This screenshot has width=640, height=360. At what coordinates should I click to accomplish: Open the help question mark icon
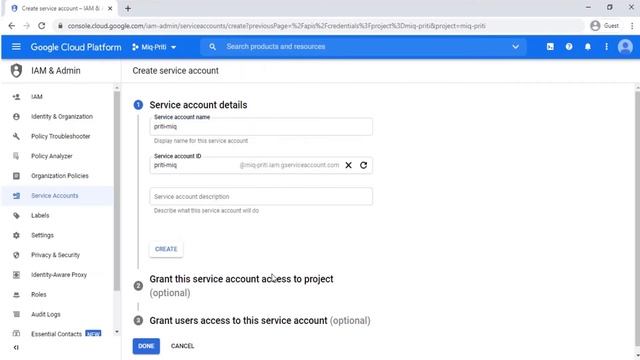[569, 47]
